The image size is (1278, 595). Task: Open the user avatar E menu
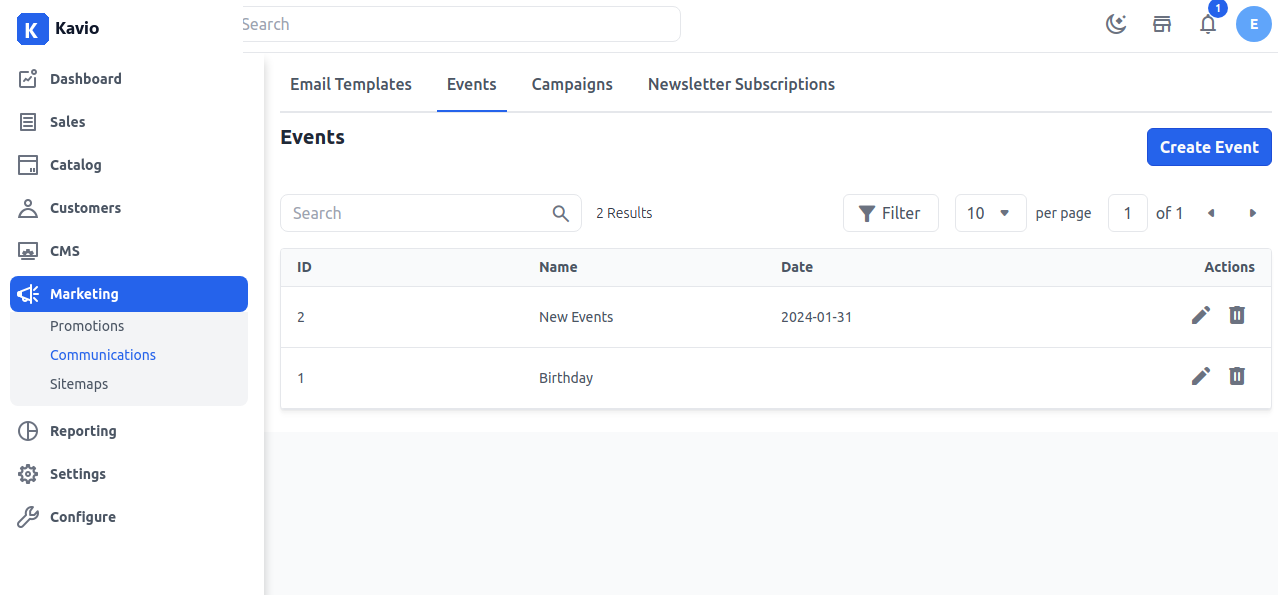point(1254,24)
